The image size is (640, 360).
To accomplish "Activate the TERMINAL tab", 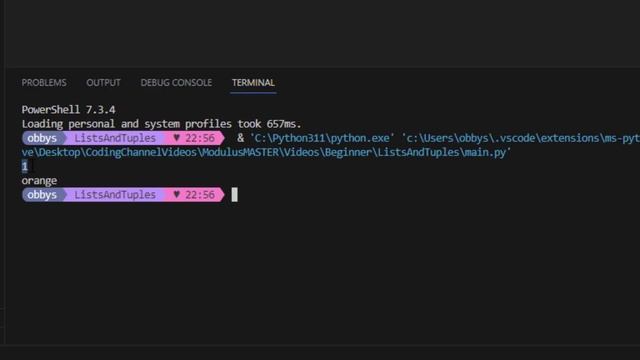I will [253, 82].
